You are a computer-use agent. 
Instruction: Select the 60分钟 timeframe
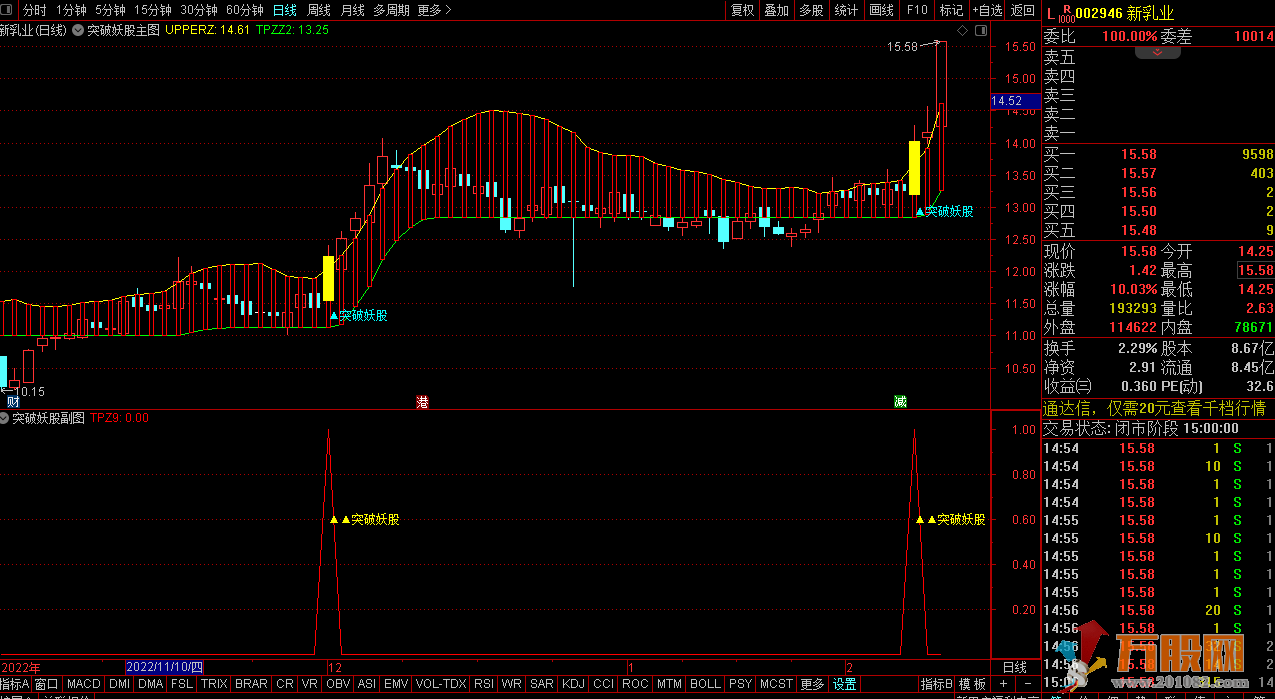(245, 10)
